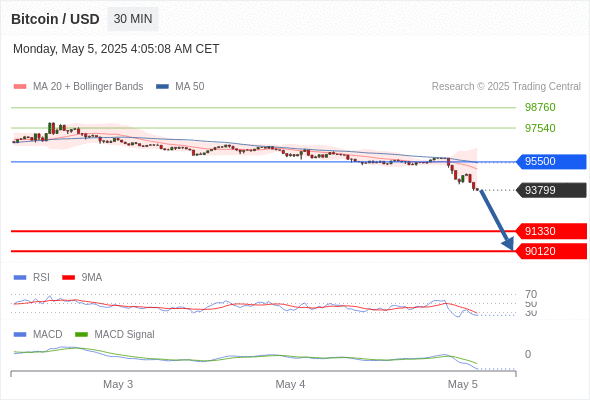Click the Bitcoin / USD title
The image size is (590, 400).
pos(55,19)
